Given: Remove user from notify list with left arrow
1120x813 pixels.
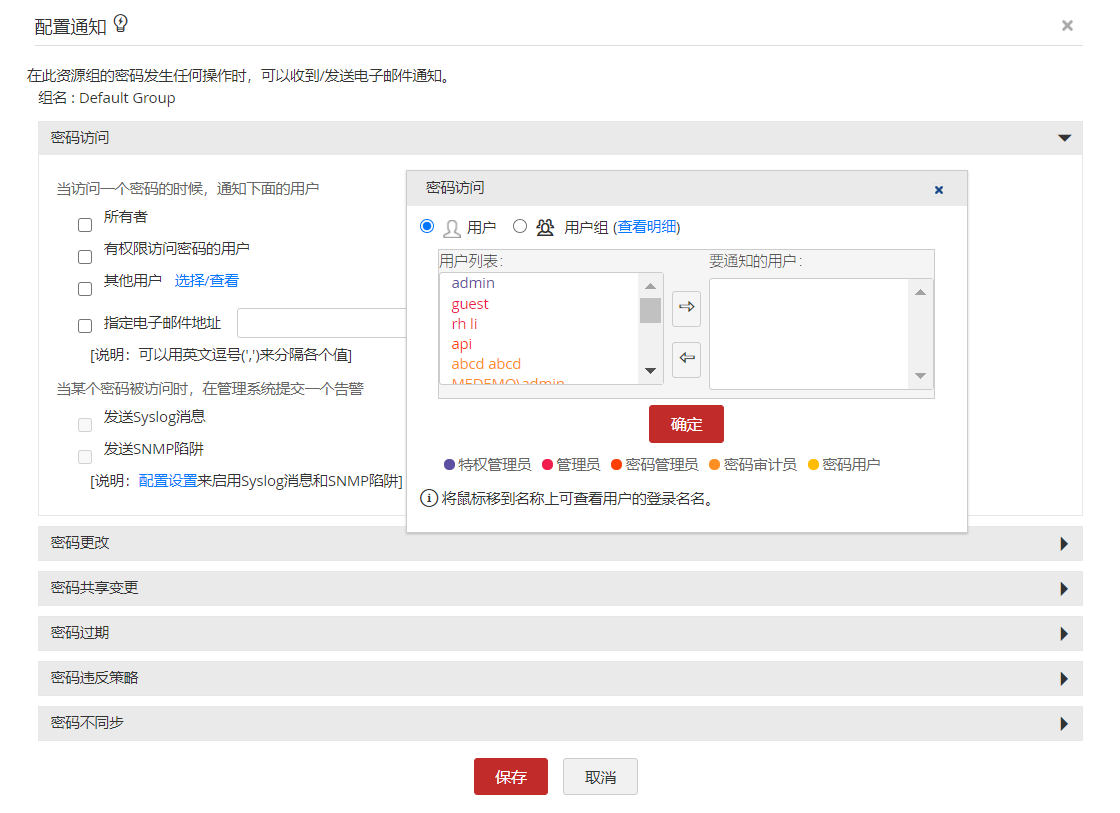Looking at the screenshot, I should point(686,359).
